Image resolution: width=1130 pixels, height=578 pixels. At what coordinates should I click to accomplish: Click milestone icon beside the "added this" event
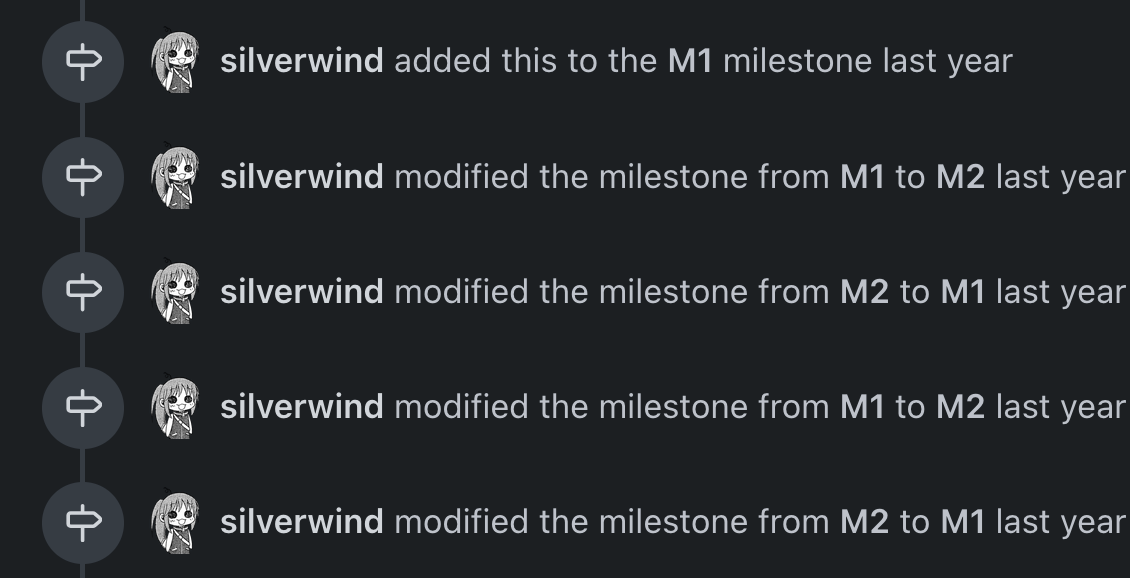(83, 62)
